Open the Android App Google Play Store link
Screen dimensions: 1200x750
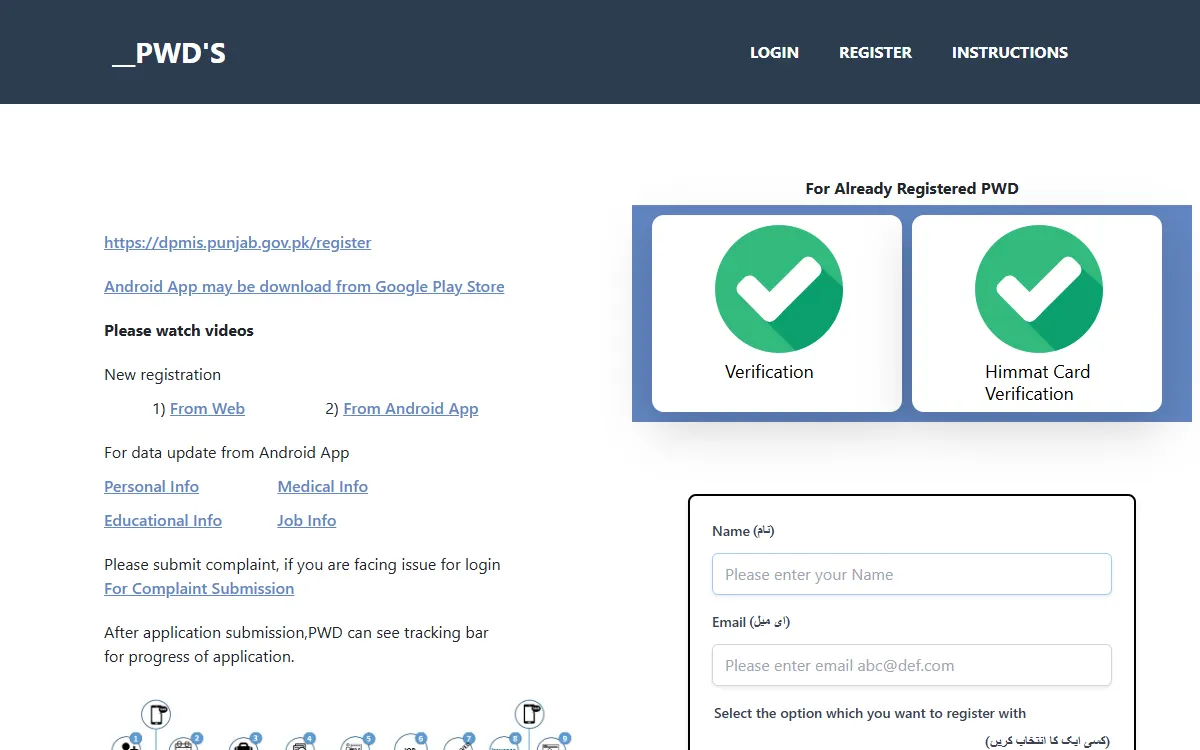(304, 286)
